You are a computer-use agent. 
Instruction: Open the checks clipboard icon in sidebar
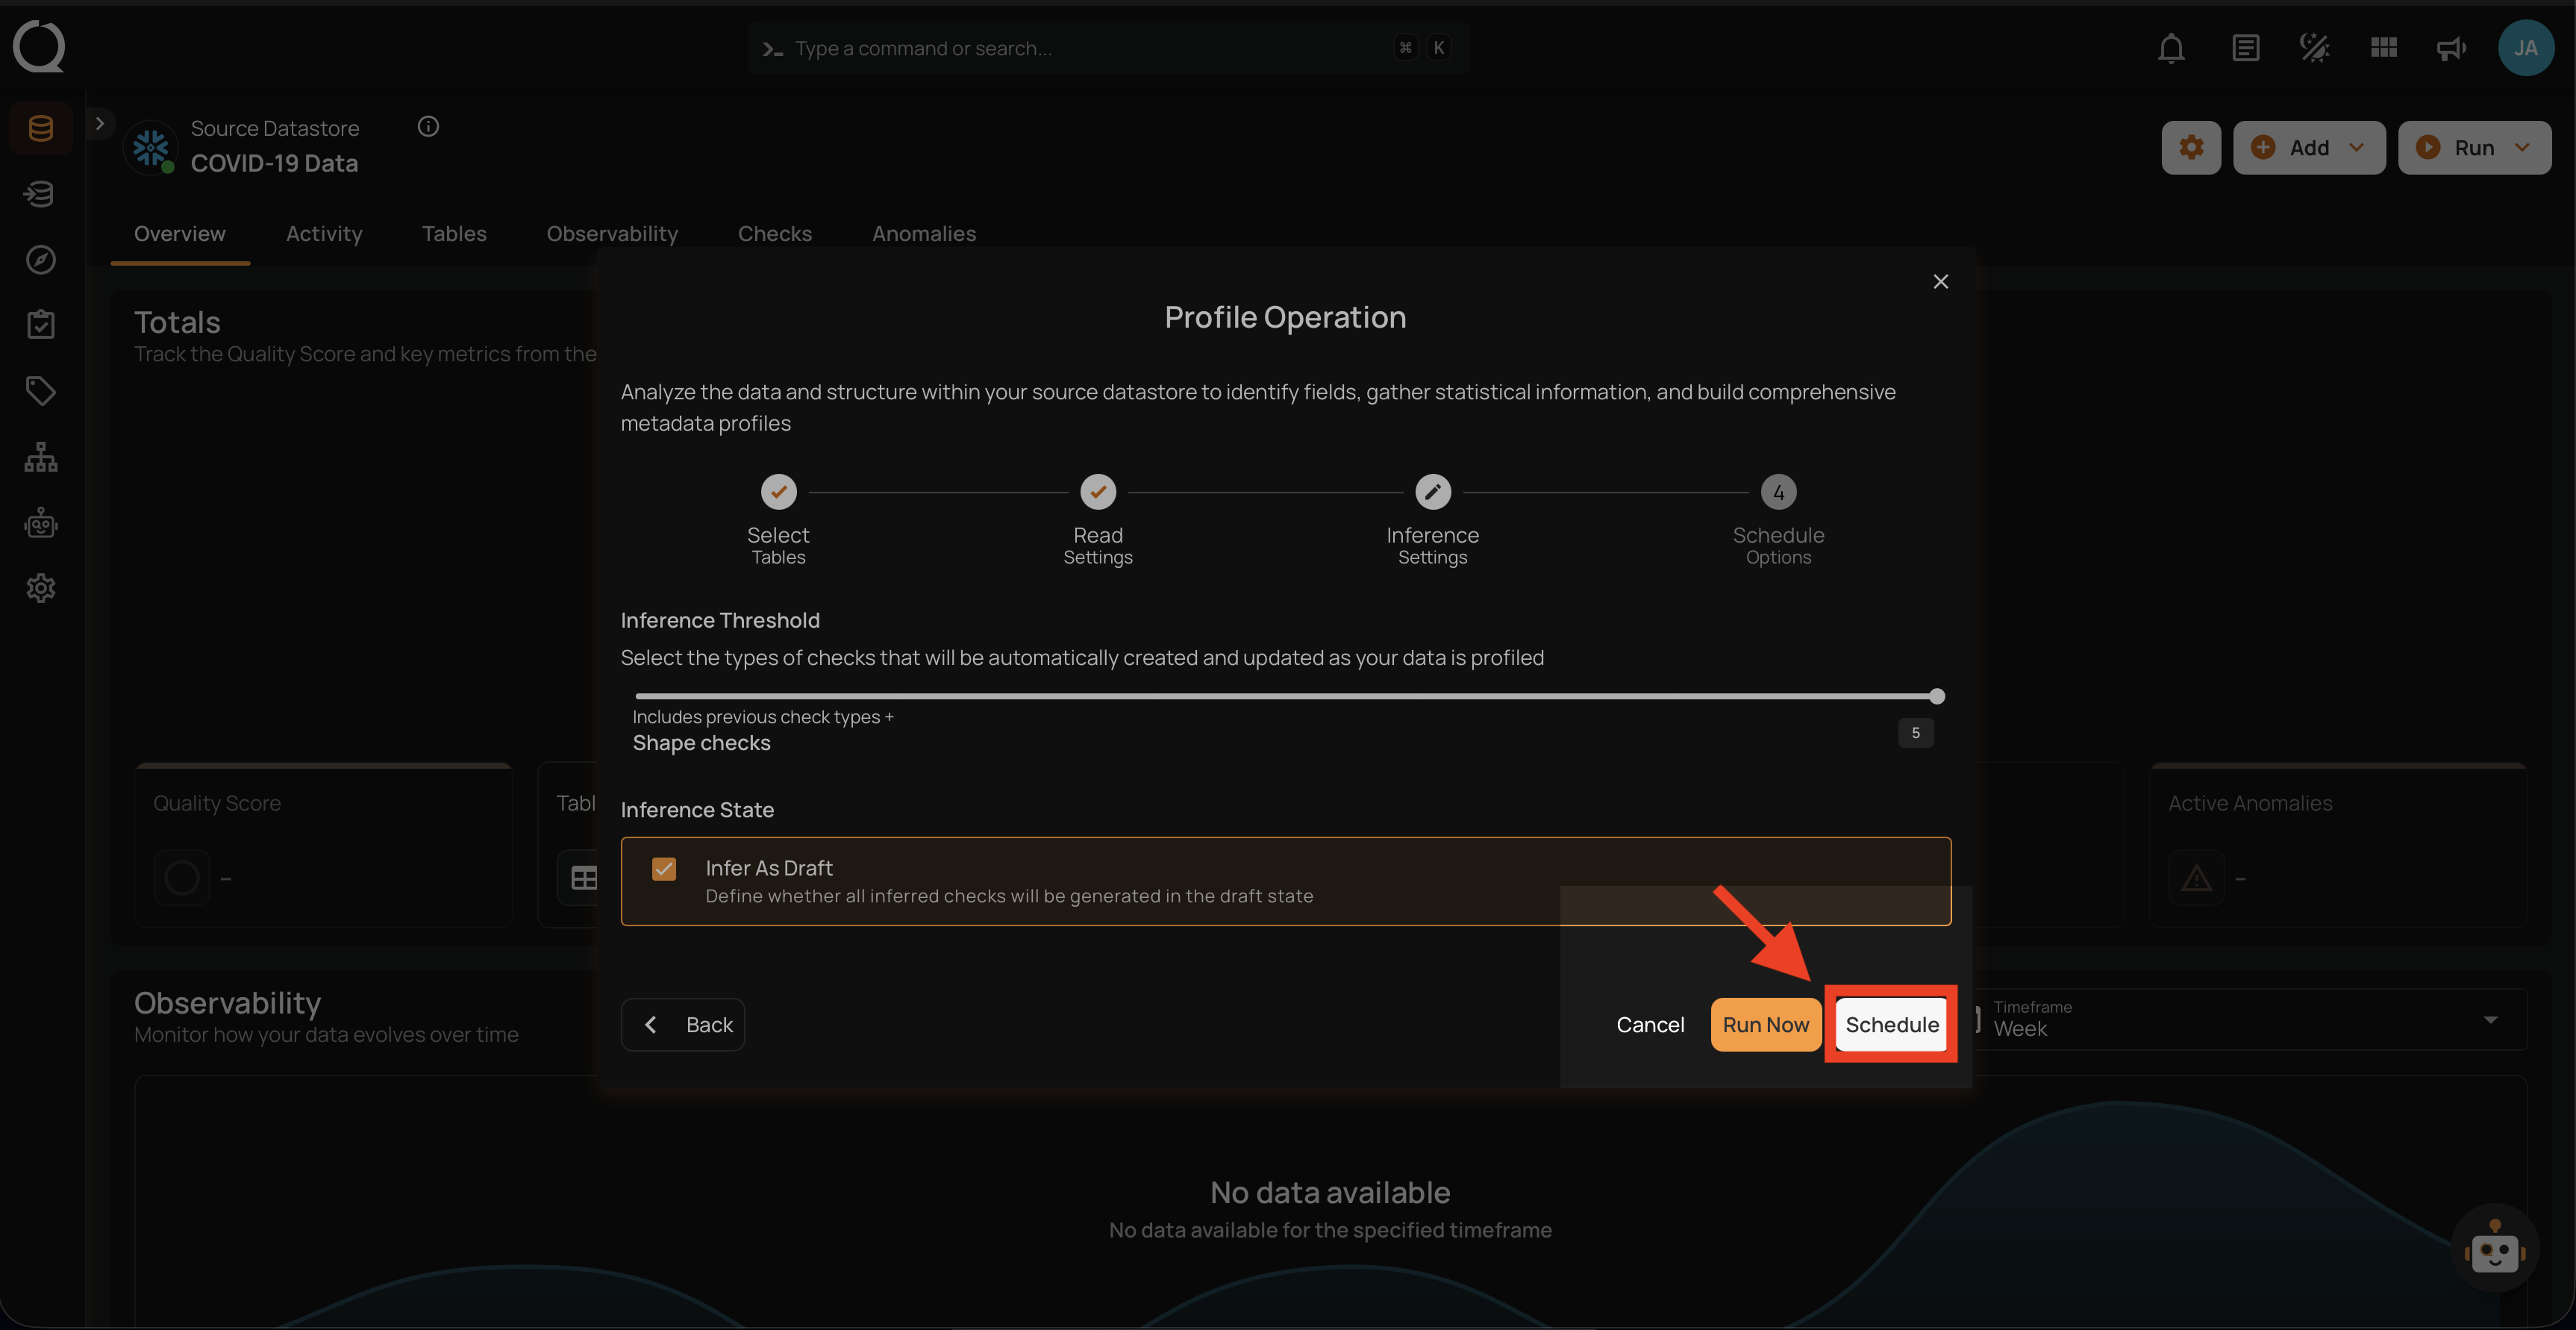coord(40,323)
